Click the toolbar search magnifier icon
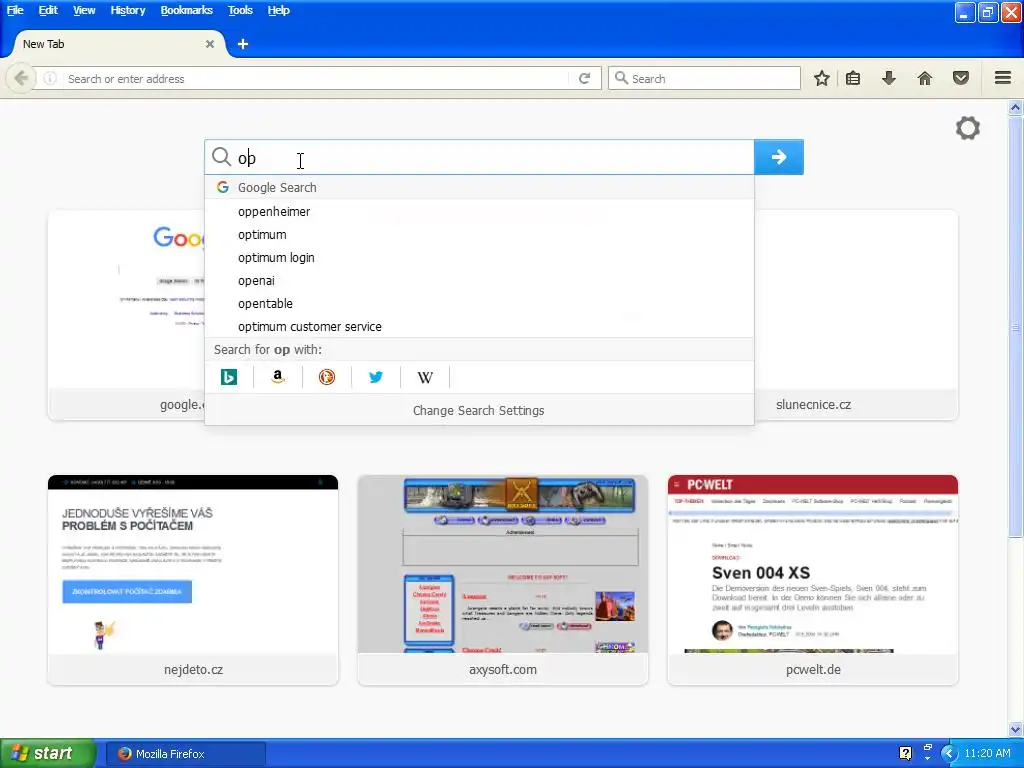Screen dimensions: 1024x768 click(622, 78)
